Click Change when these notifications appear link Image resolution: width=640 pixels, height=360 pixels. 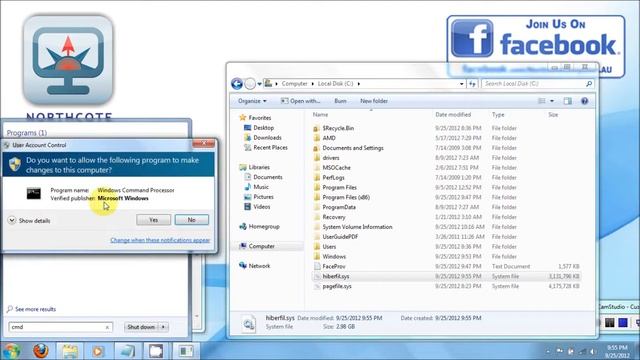coord(160,240)
